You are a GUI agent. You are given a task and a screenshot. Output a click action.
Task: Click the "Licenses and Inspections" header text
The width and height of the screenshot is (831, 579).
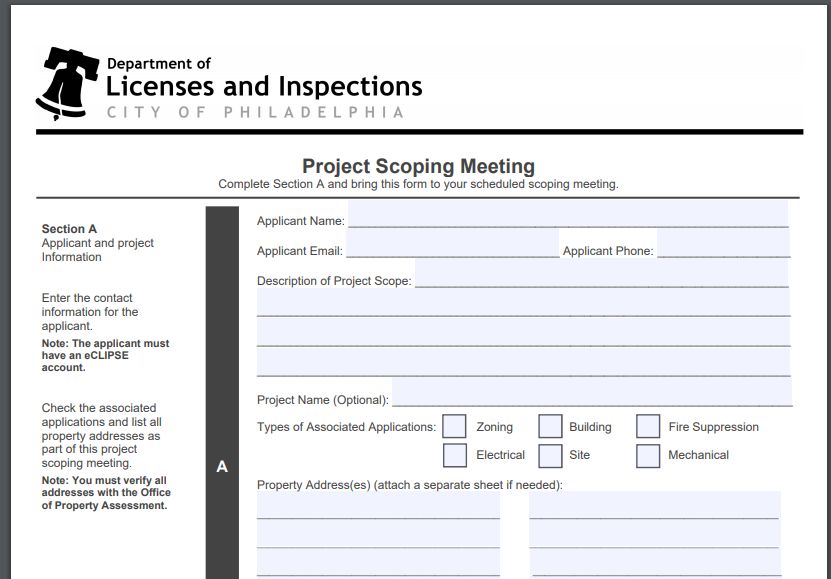click(264, 86)
